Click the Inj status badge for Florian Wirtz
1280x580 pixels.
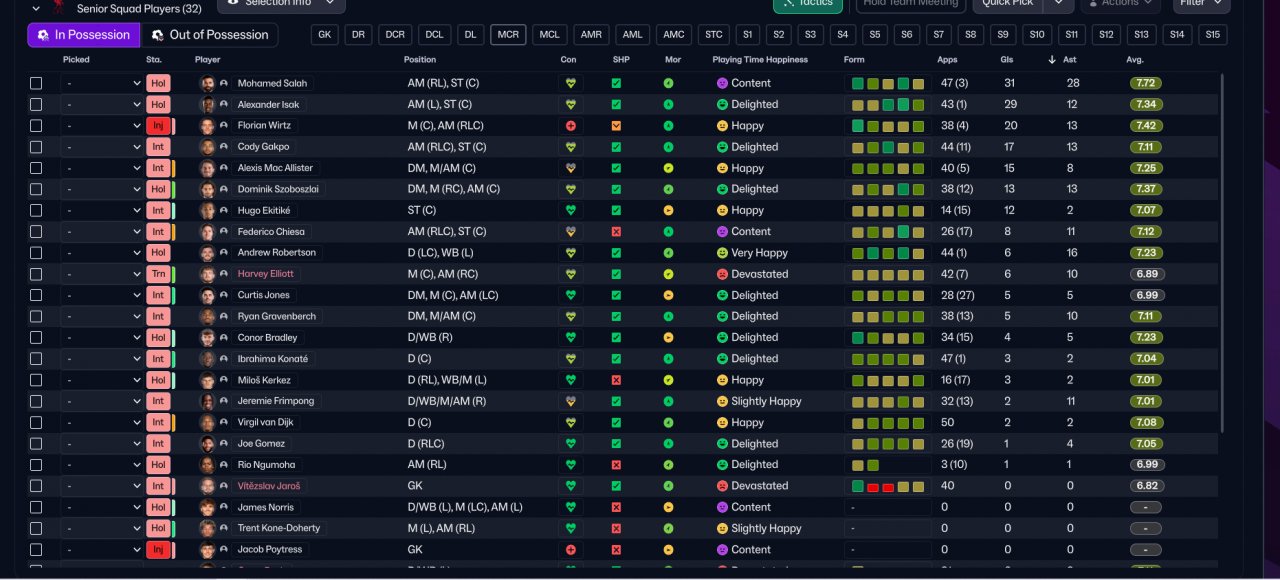(x=158, y=126)
